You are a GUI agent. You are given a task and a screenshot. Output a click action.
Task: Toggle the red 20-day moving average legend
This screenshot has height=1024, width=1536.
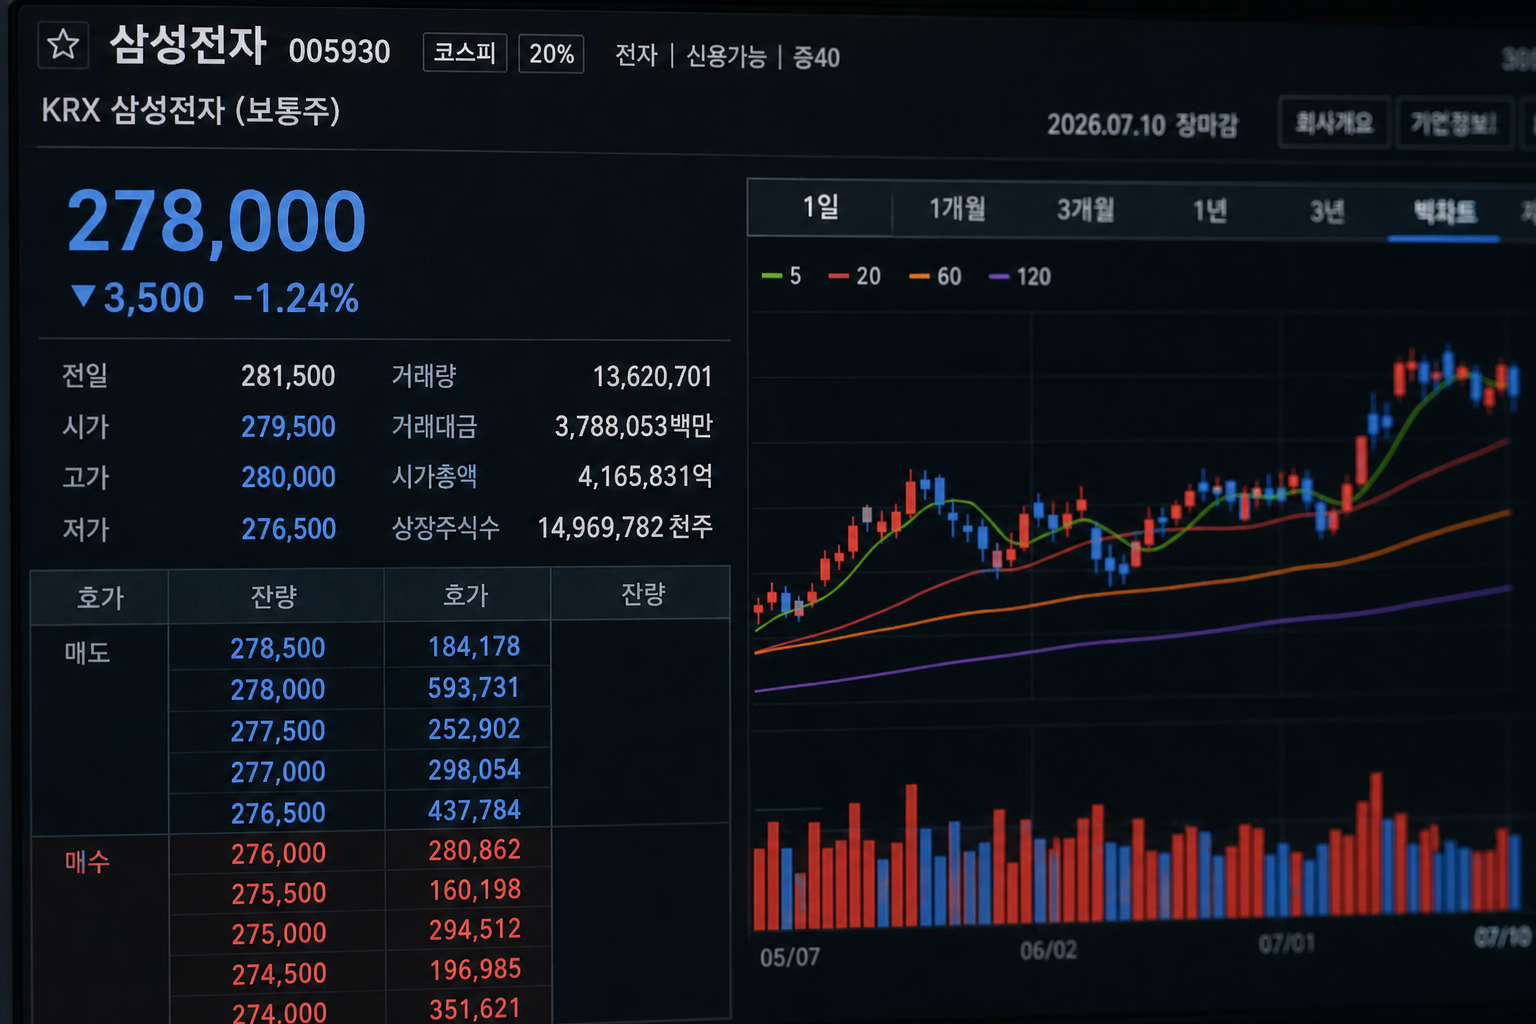854,276
